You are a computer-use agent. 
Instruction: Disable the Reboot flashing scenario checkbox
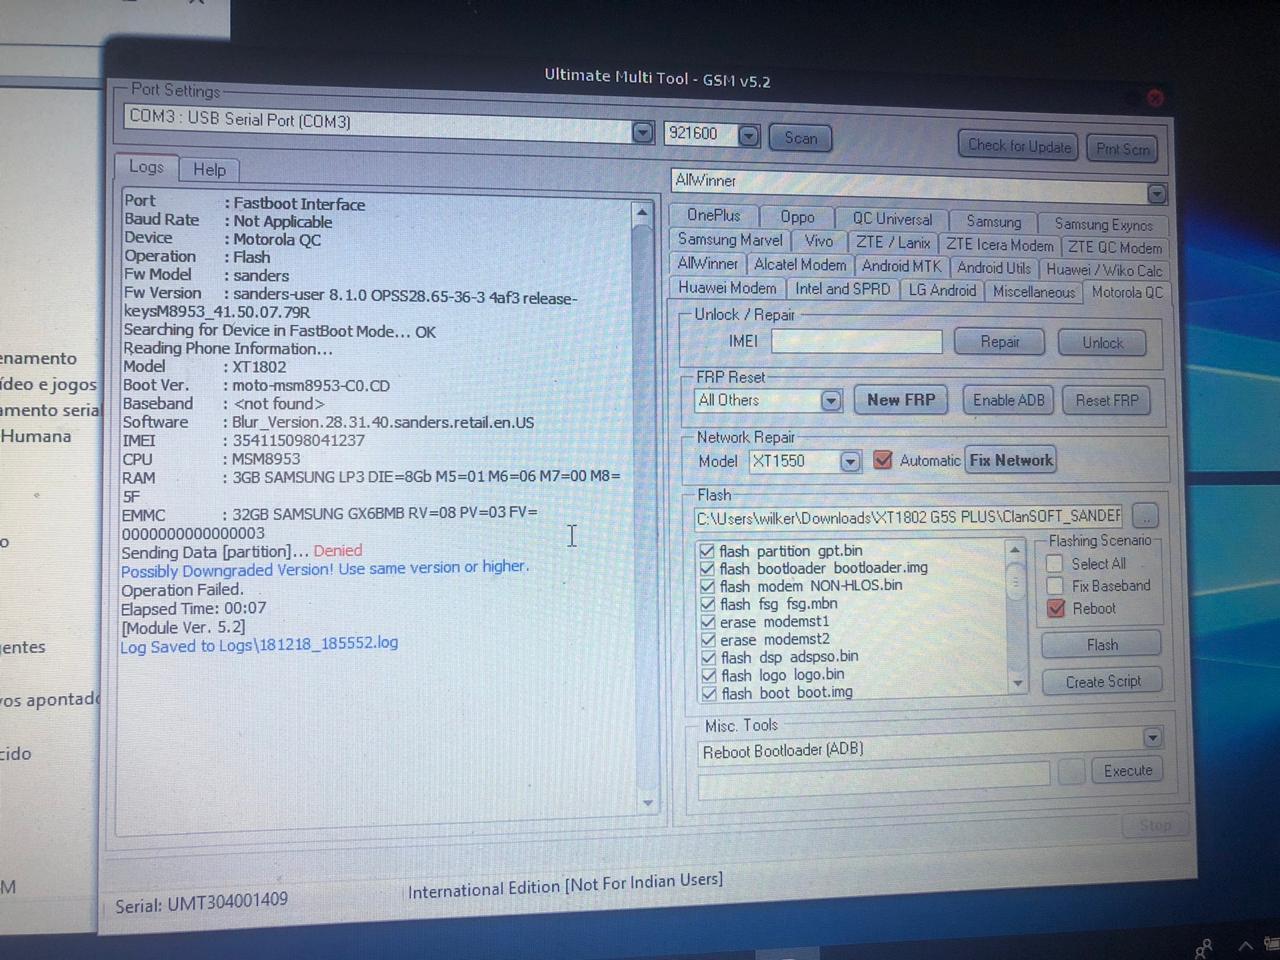pos(1055,608)
